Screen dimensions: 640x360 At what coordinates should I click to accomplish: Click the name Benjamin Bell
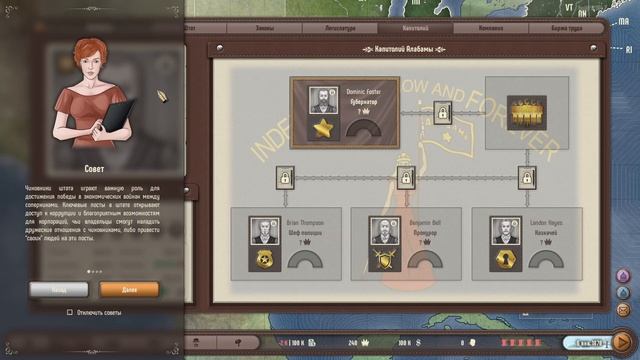[425, 223]
